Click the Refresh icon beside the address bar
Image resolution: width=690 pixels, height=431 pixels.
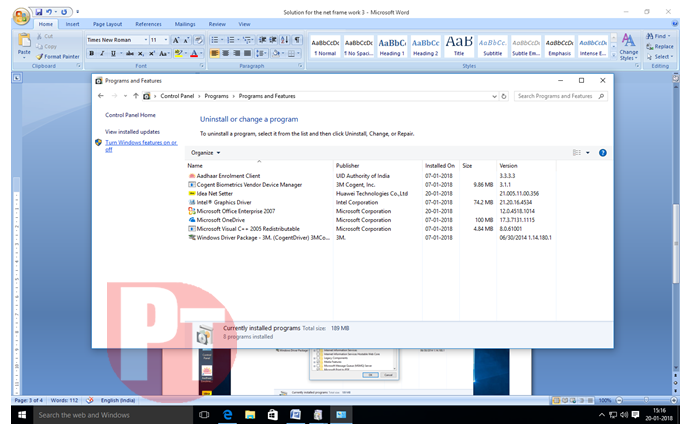pyautogui.click(x=504, y=96)
